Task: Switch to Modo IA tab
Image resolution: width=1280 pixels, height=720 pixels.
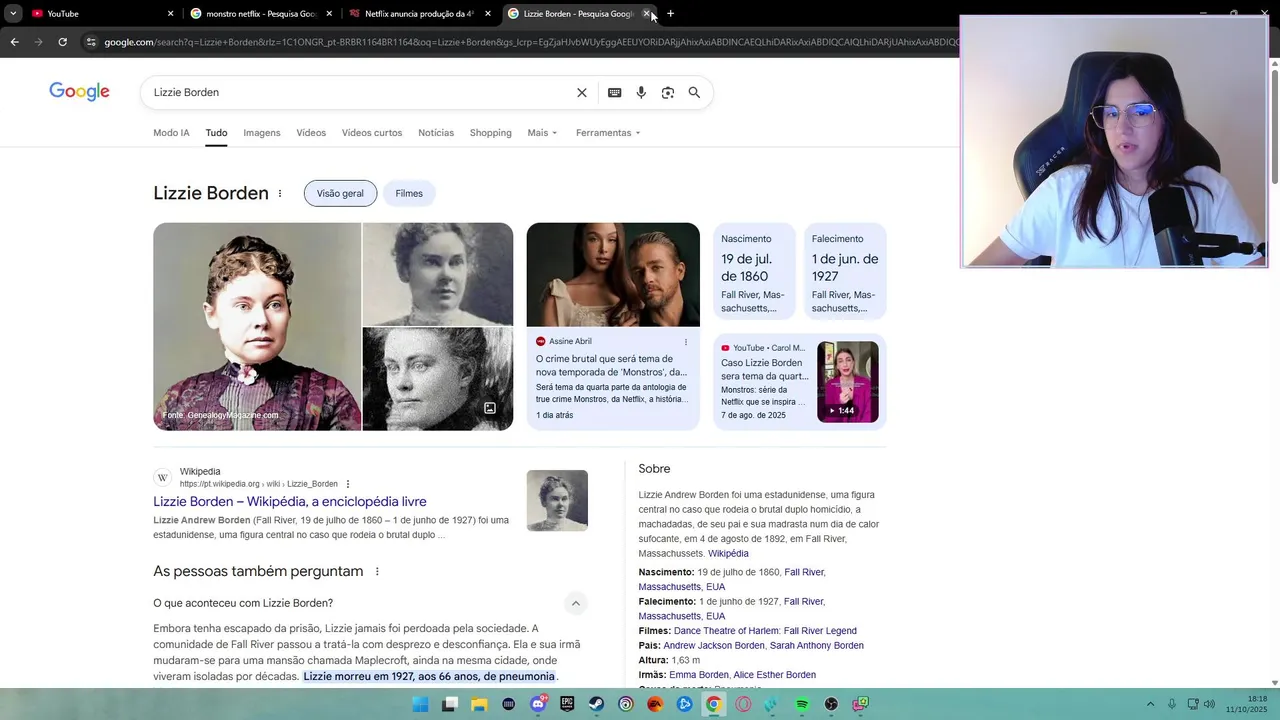Action: pos(171,133)
